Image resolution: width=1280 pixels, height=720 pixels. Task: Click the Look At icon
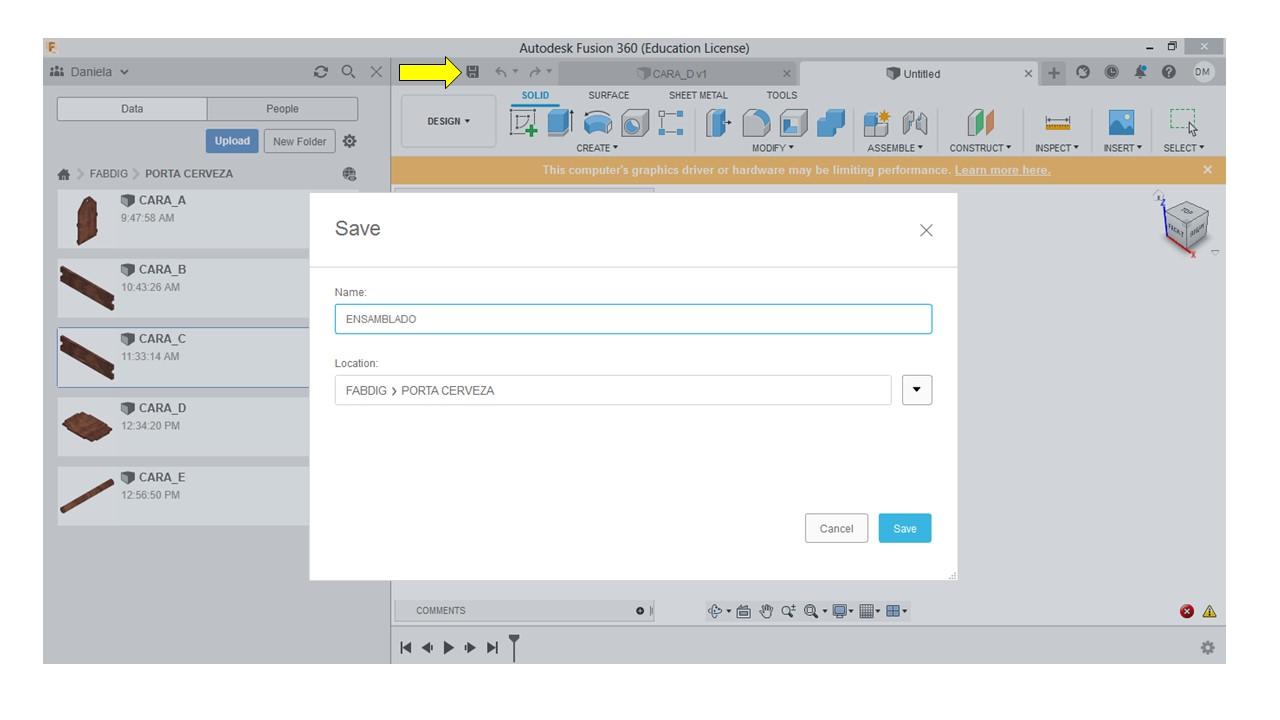pos(743,611)
